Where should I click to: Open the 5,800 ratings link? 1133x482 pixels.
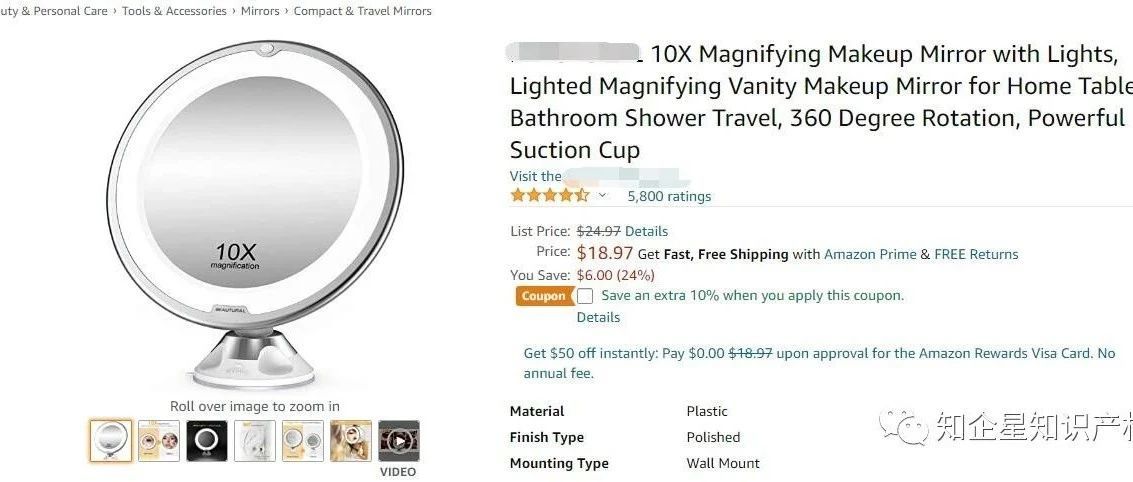tap(669, 196)
